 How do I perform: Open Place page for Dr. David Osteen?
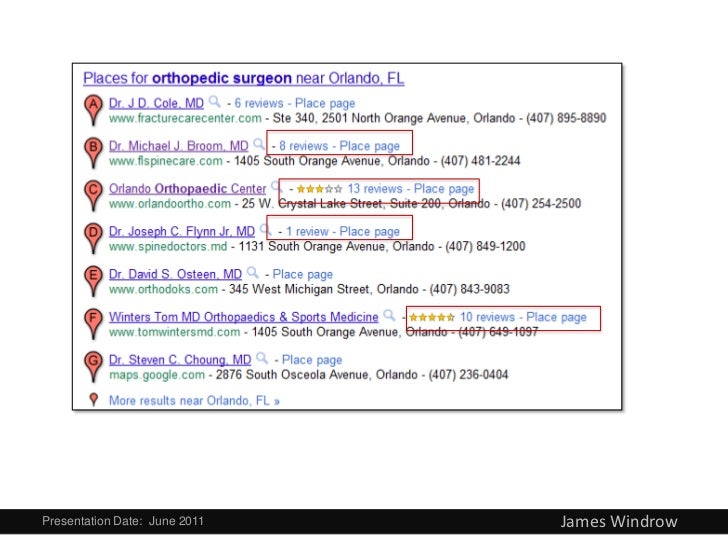point(303,274)
